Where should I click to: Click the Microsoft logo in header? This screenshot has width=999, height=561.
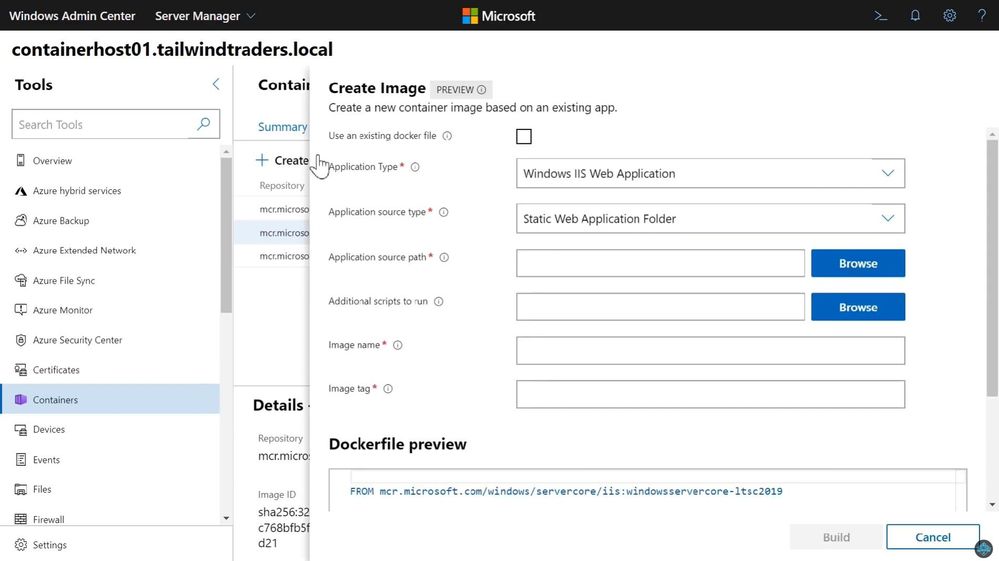click(x=499, y=16)
